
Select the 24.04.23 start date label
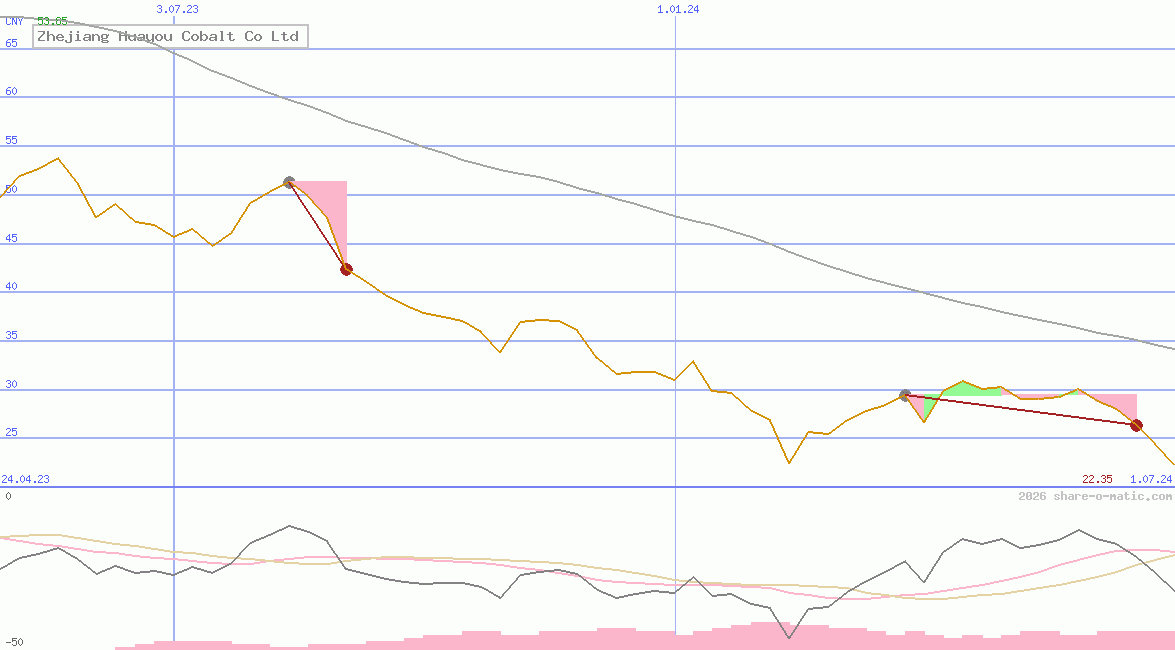pos(24,478)
